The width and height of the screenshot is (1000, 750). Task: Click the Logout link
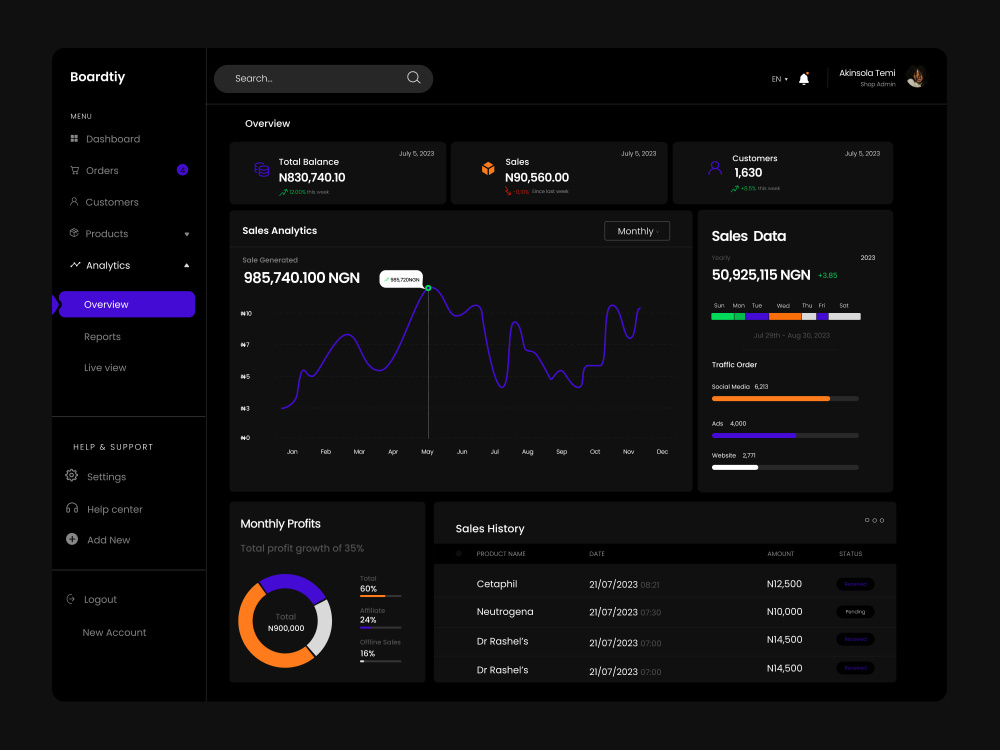[100, 599]
